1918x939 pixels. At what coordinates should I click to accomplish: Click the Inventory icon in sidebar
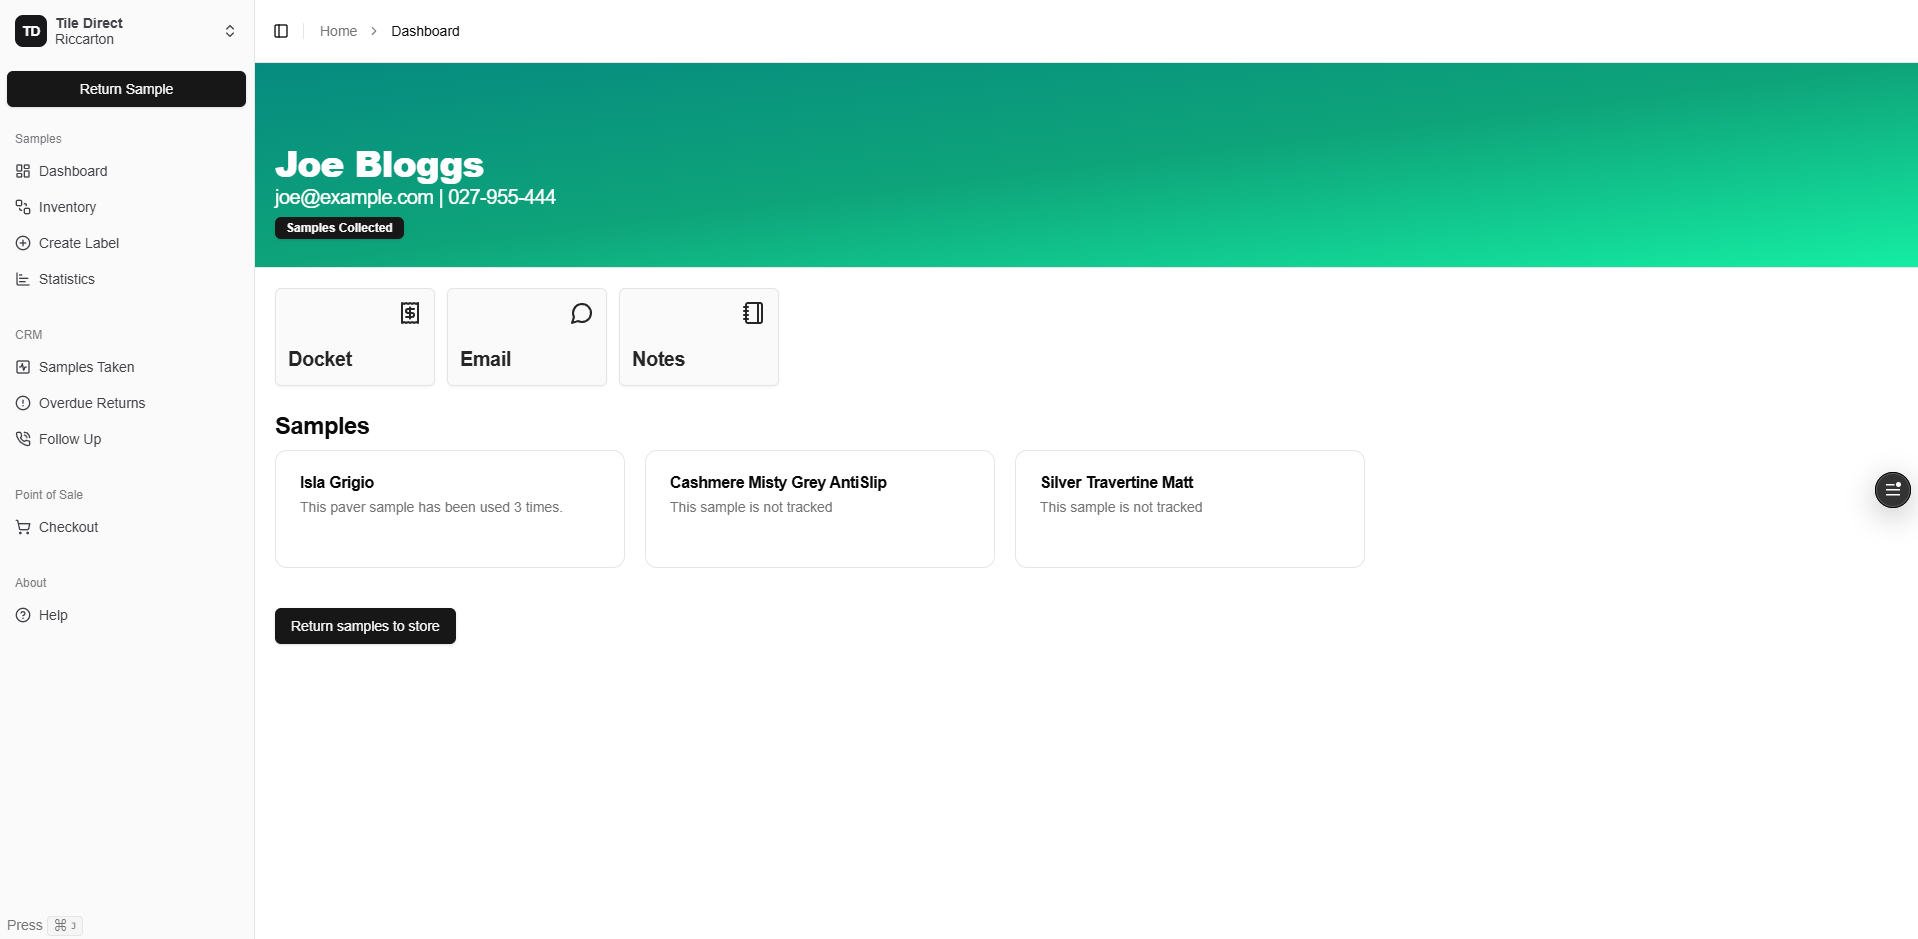coord(23,207)
